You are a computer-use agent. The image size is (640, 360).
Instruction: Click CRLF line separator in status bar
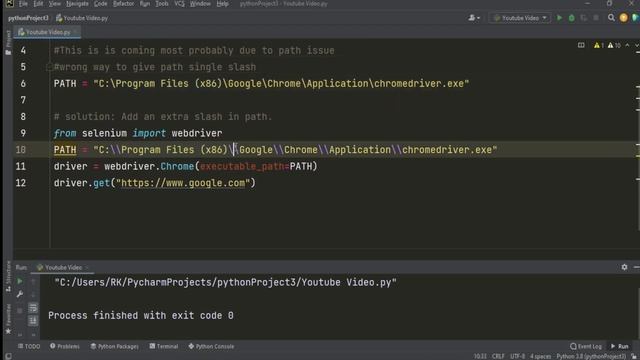coord(498,356)
